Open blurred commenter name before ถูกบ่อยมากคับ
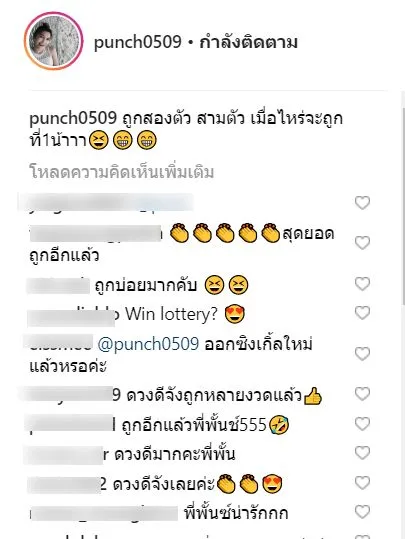The height and width of the screenshot is (539, 405). click(x=59, y=285)
